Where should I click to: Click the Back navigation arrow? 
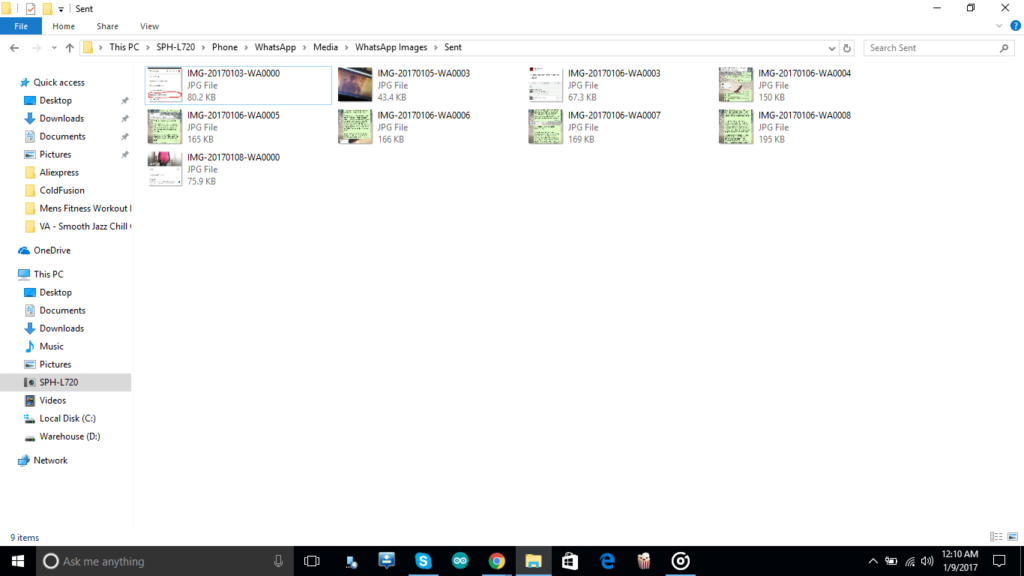point(14,48)
